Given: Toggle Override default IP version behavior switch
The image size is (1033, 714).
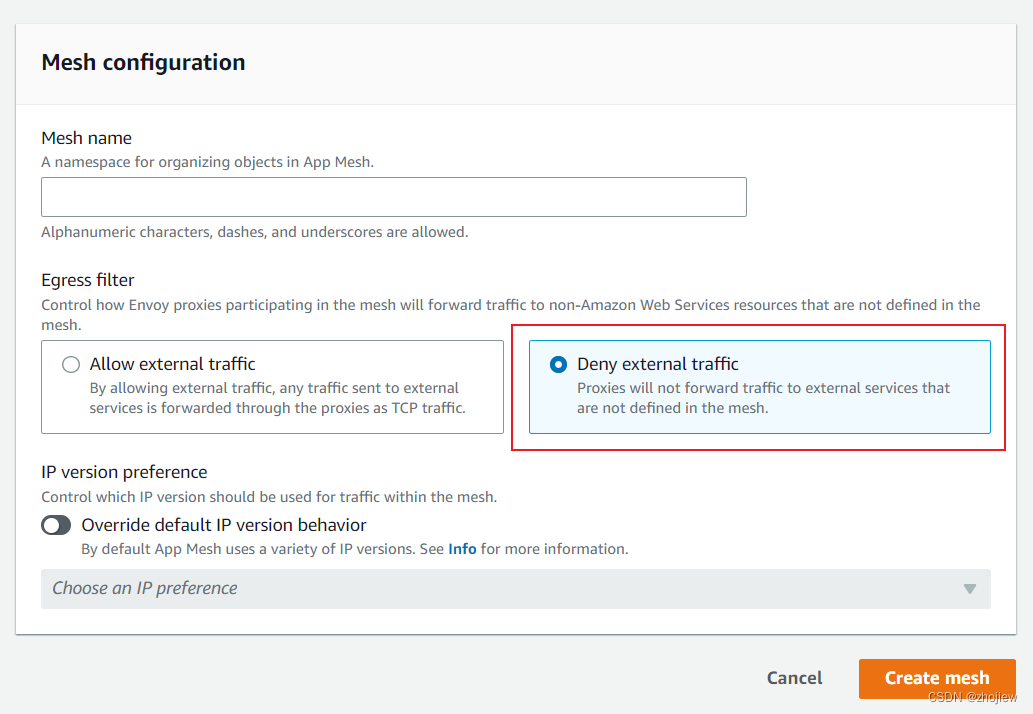Looking at the screenshot, I should tap(56, 525).
